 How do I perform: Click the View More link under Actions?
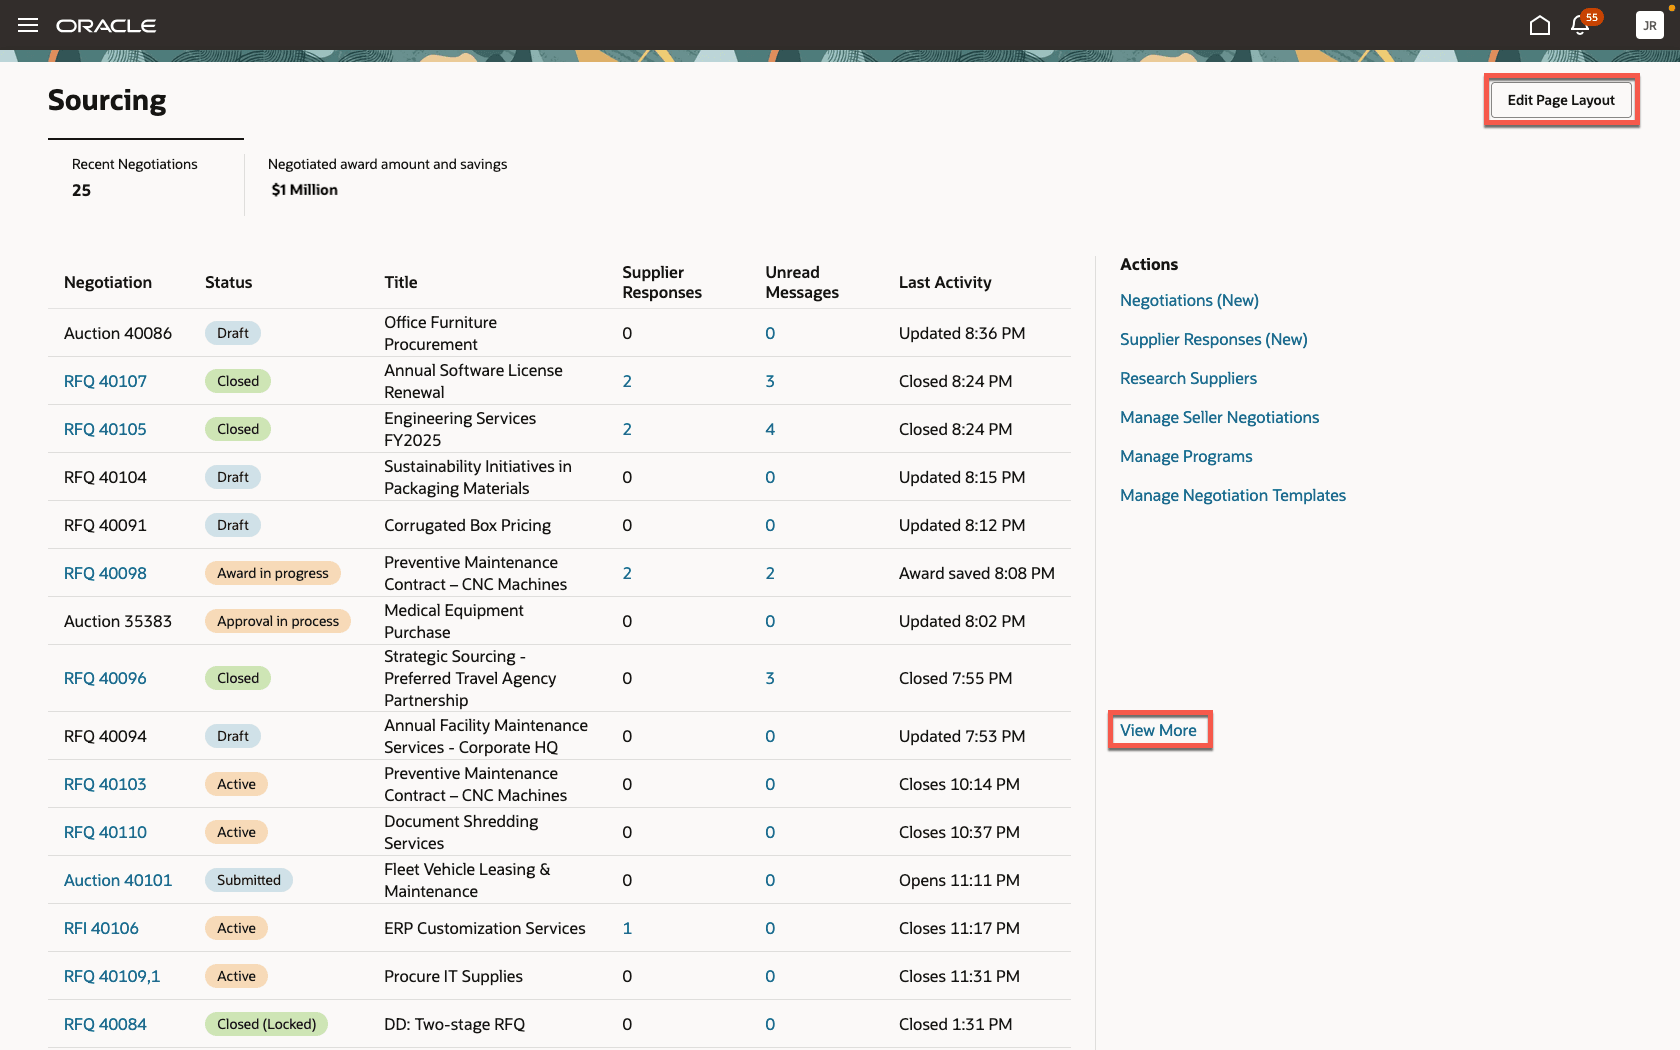(1158, 730)
